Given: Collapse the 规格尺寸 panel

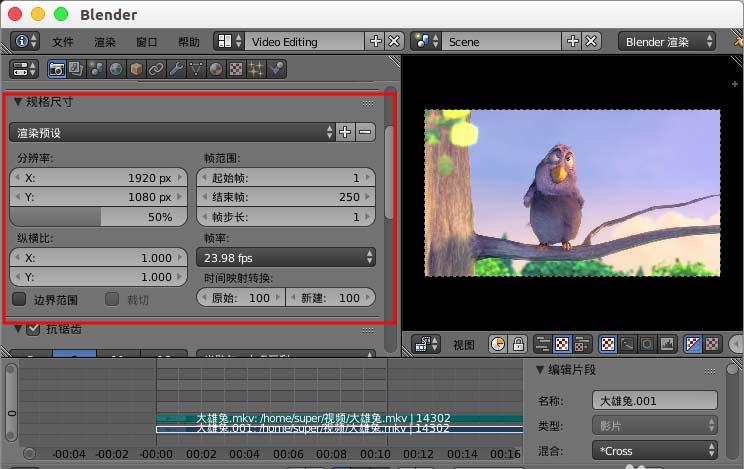Looking at the screenshot, I should click(x=18, y=102).
